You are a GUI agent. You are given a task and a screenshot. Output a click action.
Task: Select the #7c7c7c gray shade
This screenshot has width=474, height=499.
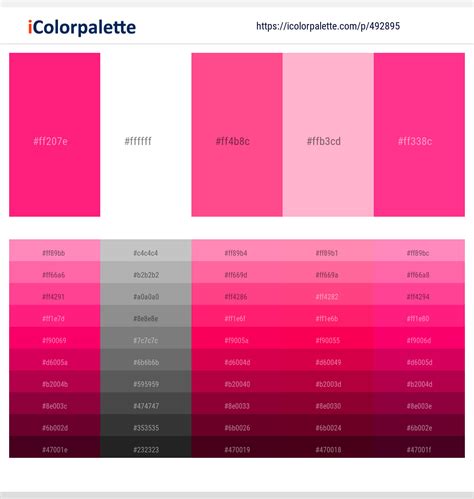click(x=146, y=338)
